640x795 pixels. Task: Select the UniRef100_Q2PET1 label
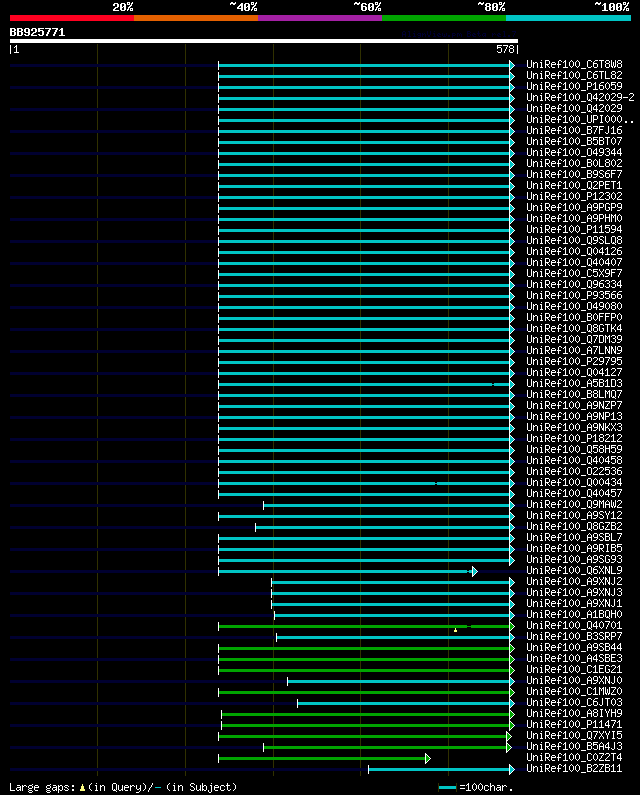(574, 186)
